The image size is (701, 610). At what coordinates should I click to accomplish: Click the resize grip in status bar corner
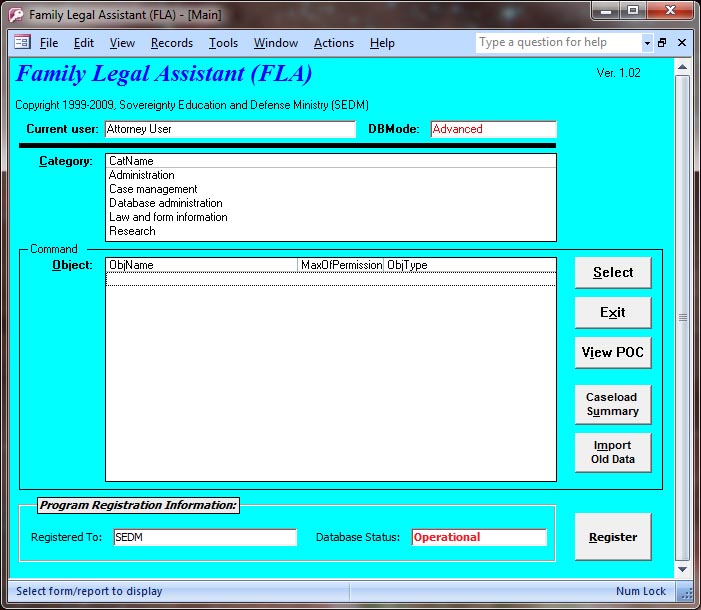[685, 593]
